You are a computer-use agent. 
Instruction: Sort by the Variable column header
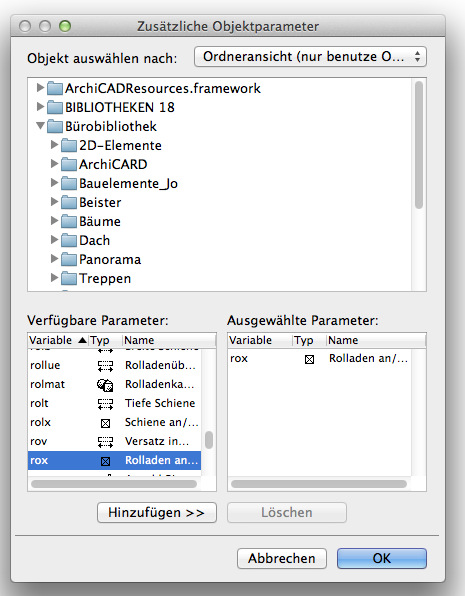coord(58,340)
